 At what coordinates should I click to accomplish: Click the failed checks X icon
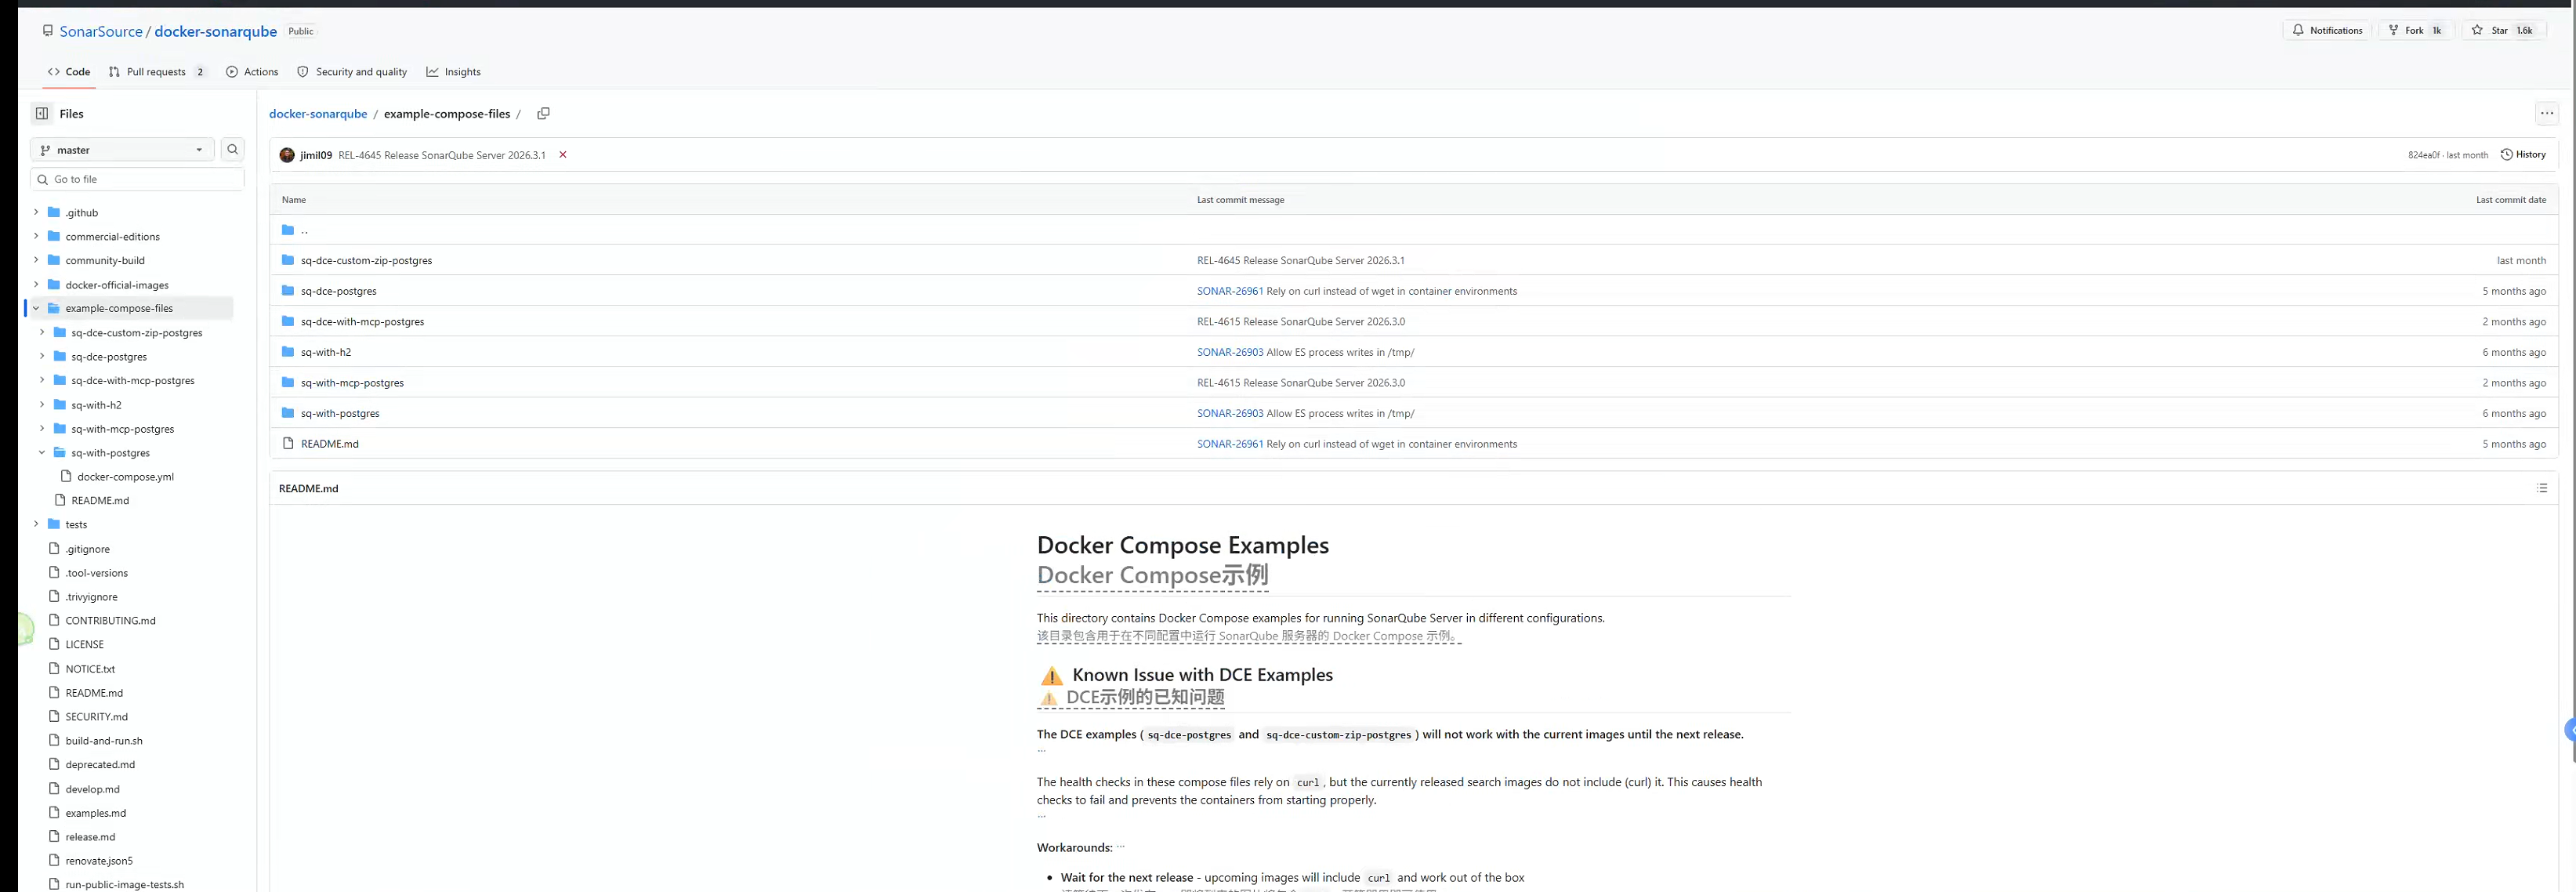coord(562,155)
